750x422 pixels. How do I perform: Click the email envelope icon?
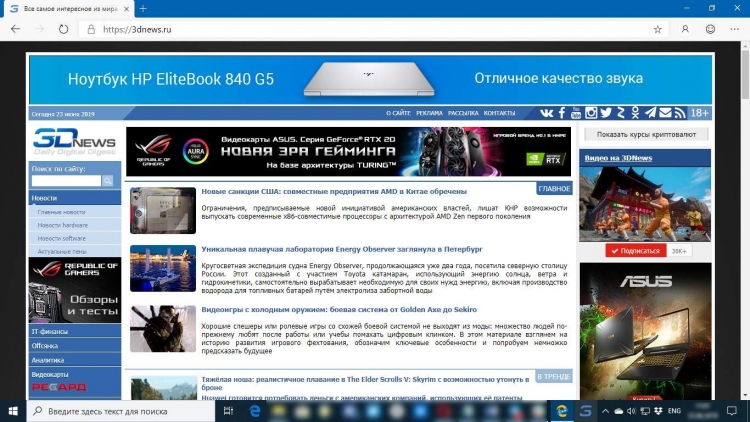[665, 113]
